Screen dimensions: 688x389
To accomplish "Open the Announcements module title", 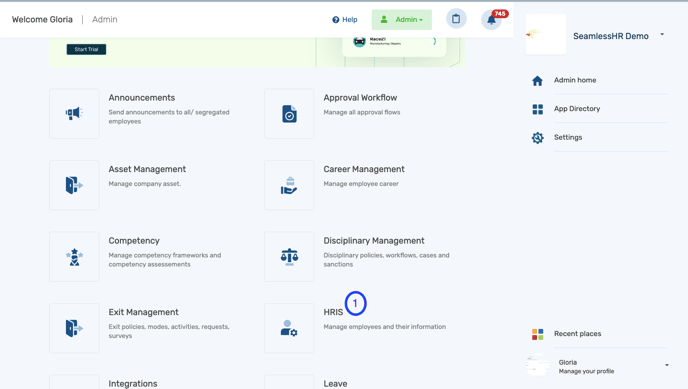I will pos(142,98).
